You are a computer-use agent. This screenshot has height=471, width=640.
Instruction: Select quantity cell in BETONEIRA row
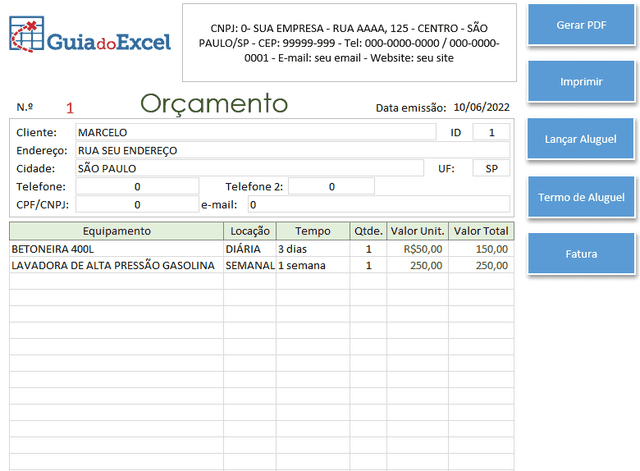[368, 249]
